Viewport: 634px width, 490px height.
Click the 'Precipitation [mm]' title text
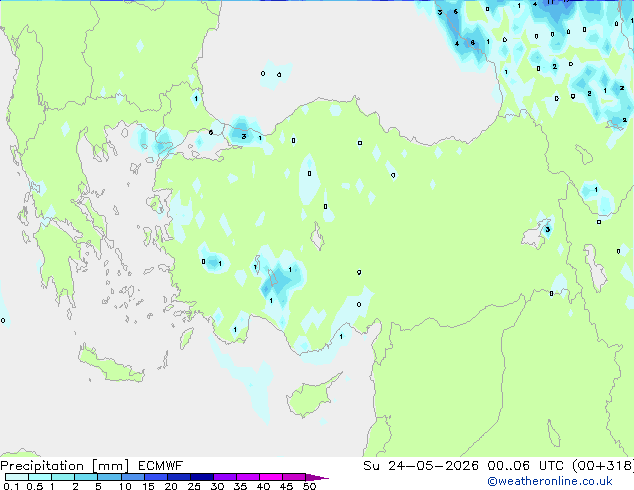click(64, 466)
